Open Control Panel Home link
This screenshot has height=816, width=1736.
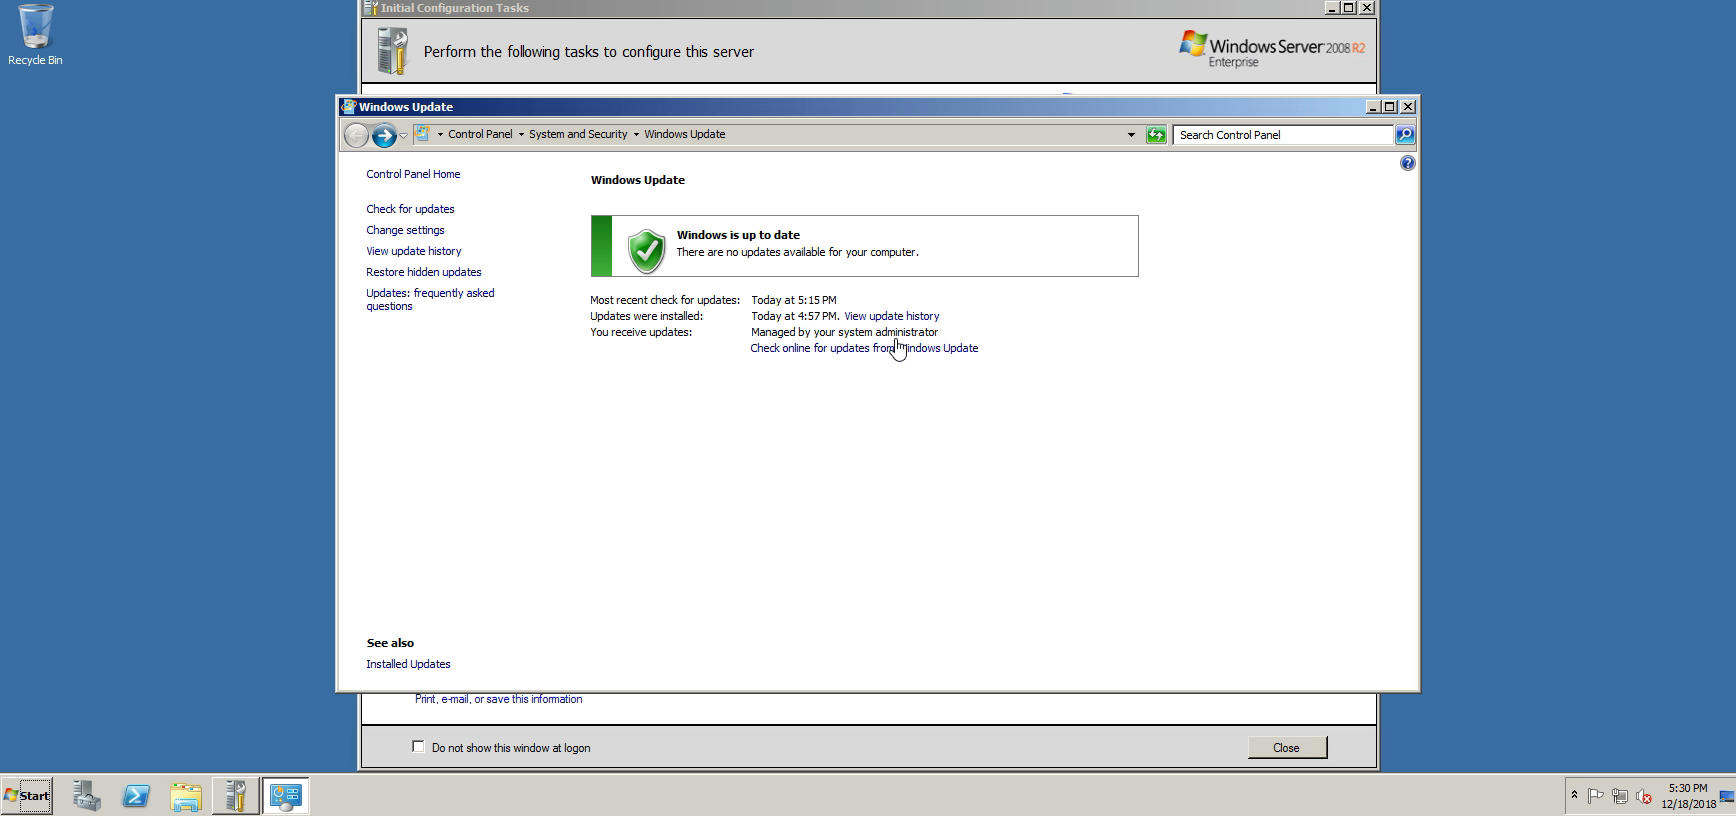pos(413,174)
